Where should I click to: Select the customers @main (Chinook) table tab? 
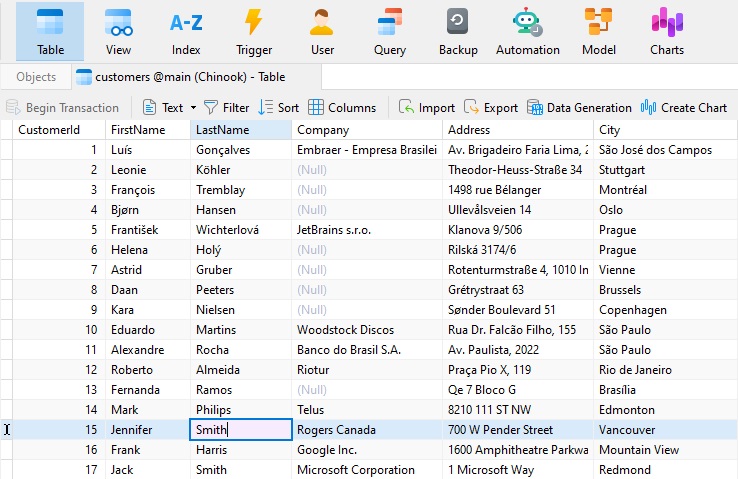coord(197,77)
